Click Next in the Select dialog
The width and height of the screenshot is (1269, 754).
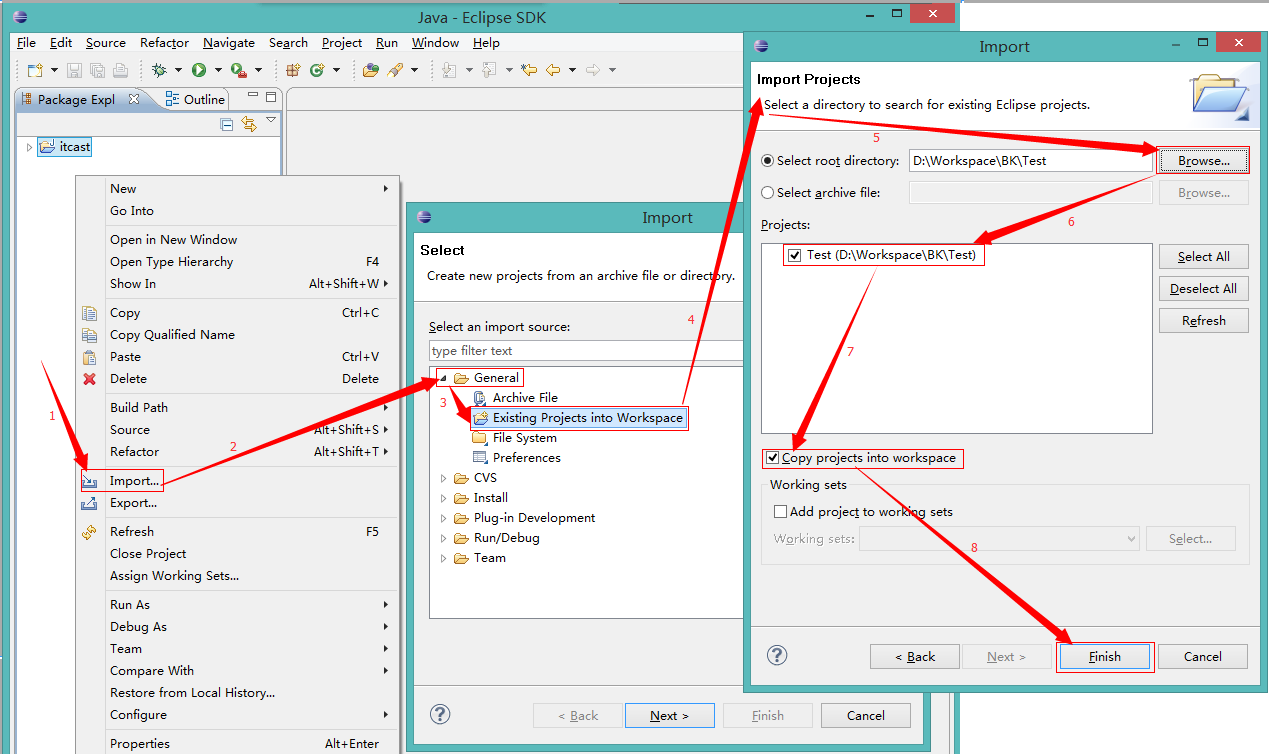[x=670, y=715]
